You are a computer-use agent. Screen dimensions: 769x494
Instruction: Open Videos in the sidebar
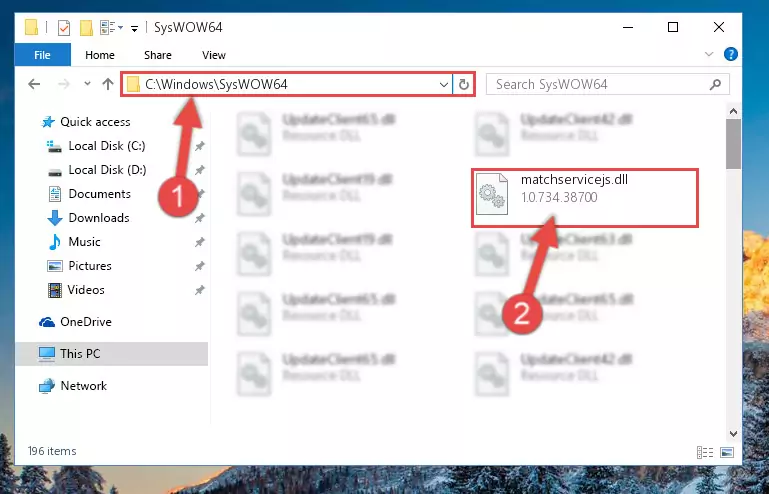[86, 290]
